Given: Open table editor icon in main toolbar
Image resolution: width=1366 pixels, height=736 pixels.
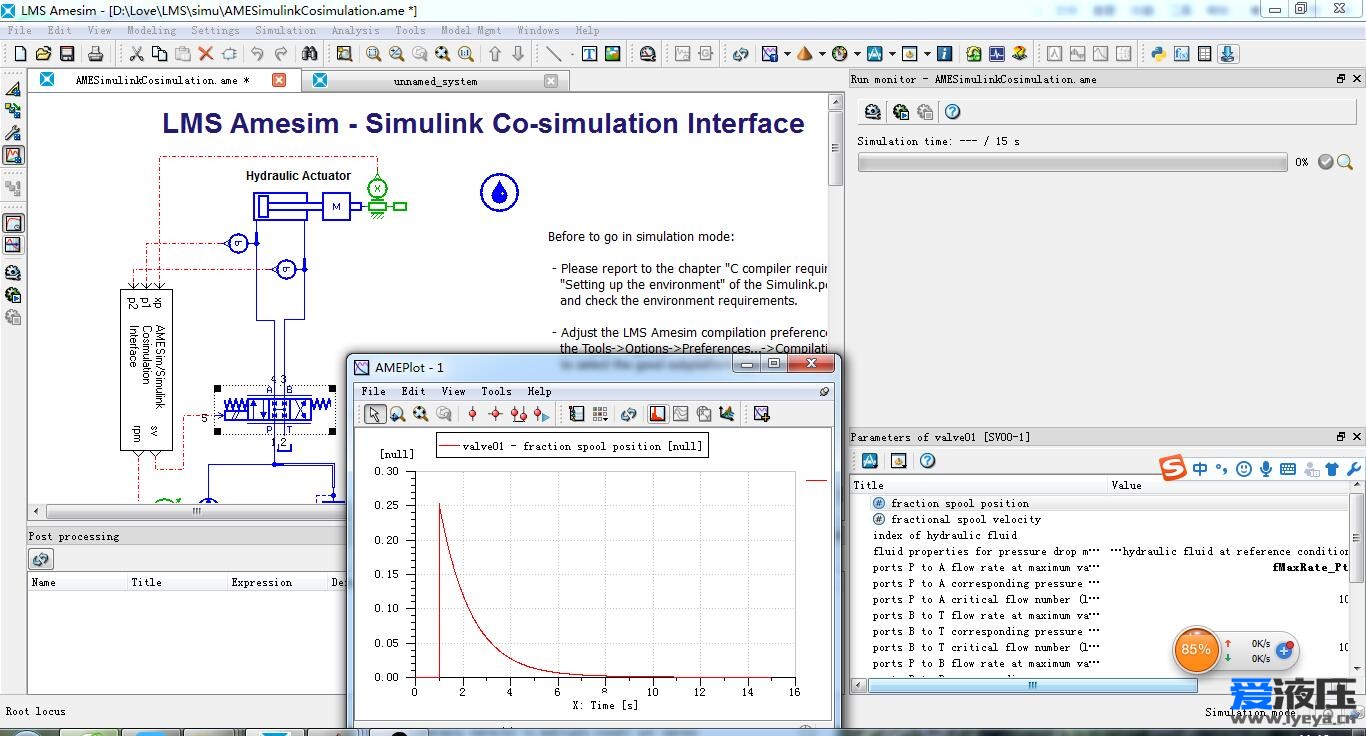Looking at the screenshot, I should coord(1205,54).
